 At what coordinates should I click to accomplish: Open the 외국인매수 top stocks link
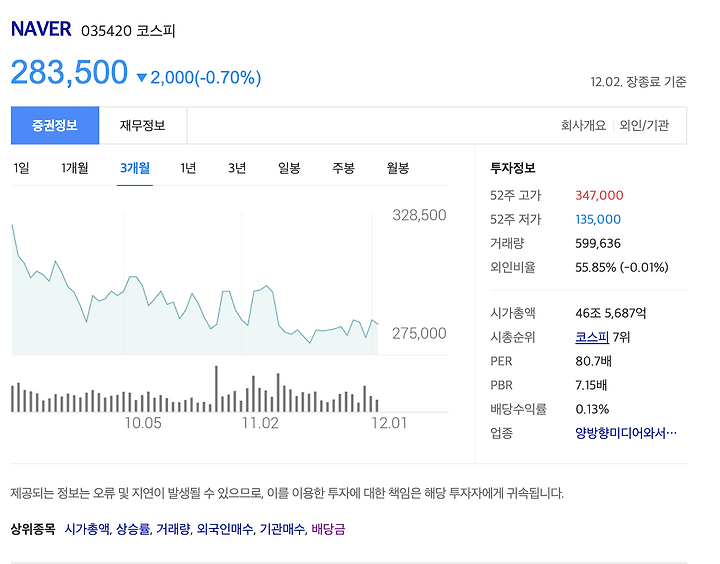[225, 529]
